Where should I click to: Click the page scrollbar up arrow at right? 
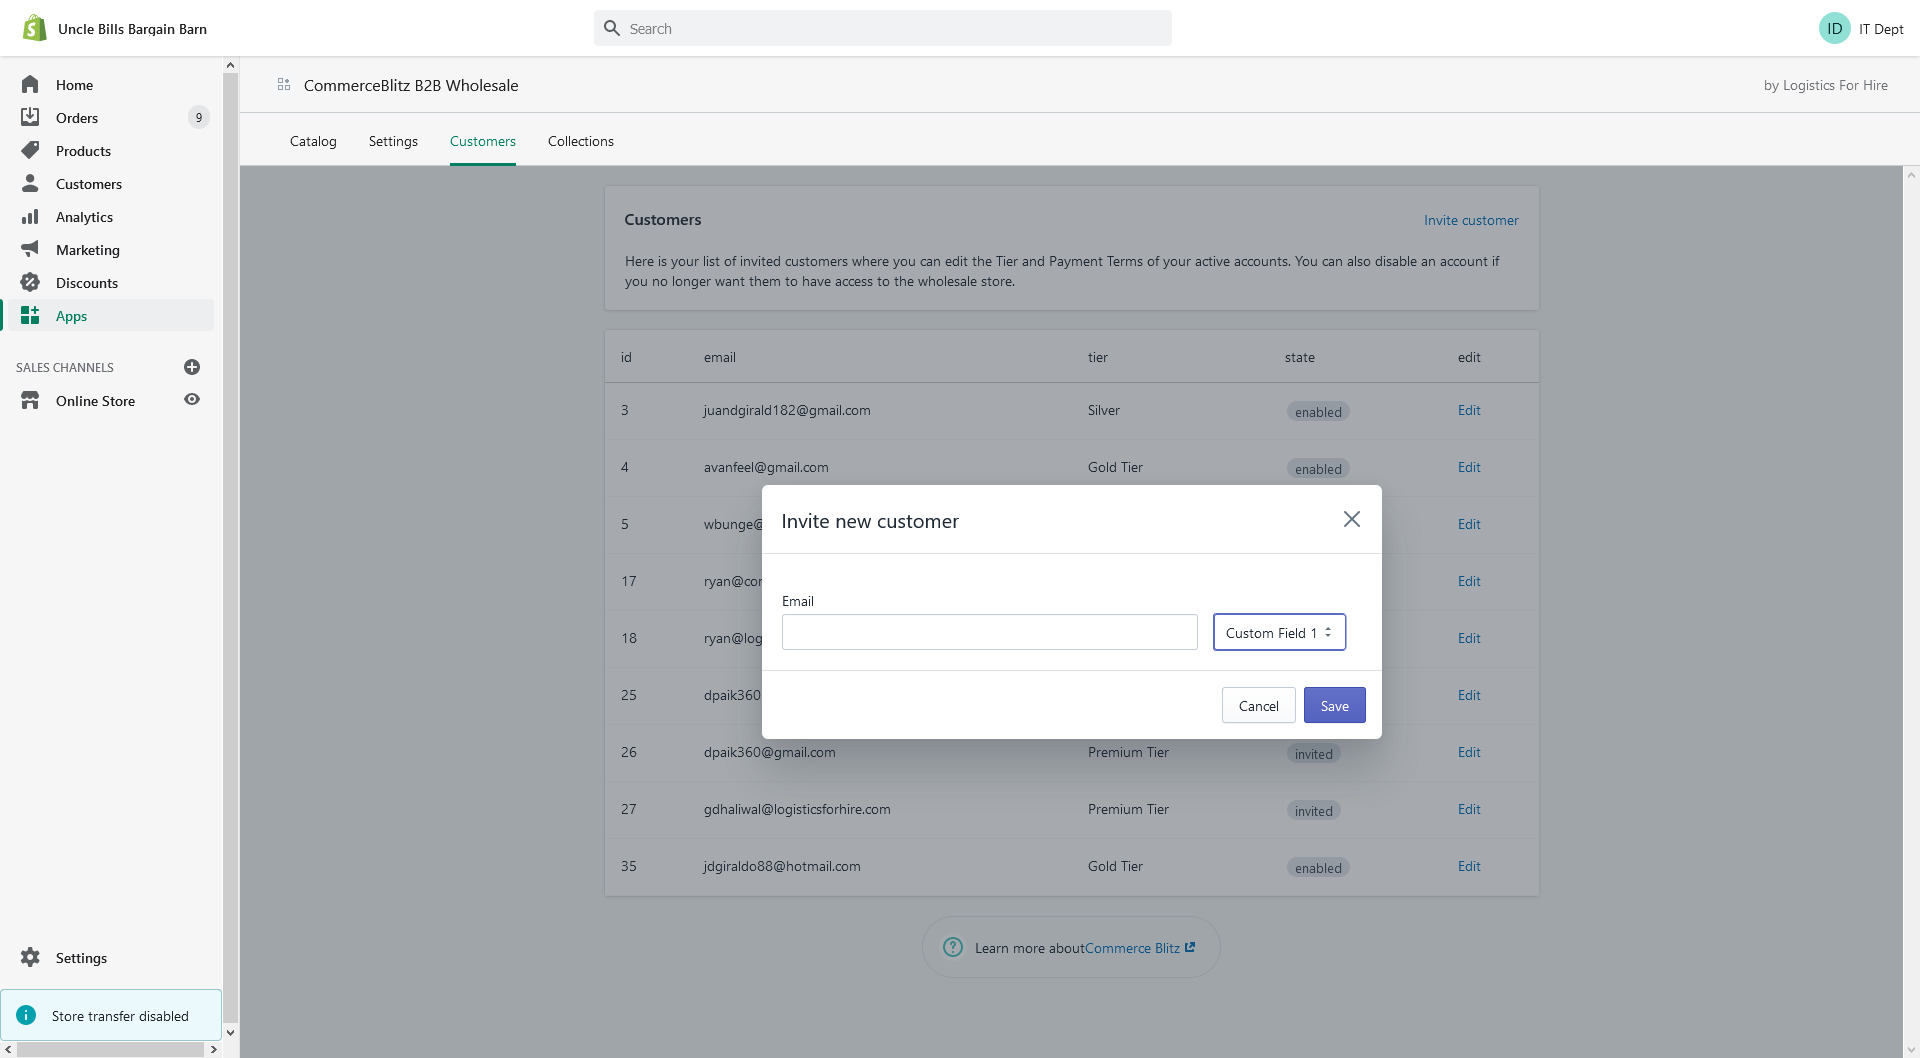coord(1911,175)
